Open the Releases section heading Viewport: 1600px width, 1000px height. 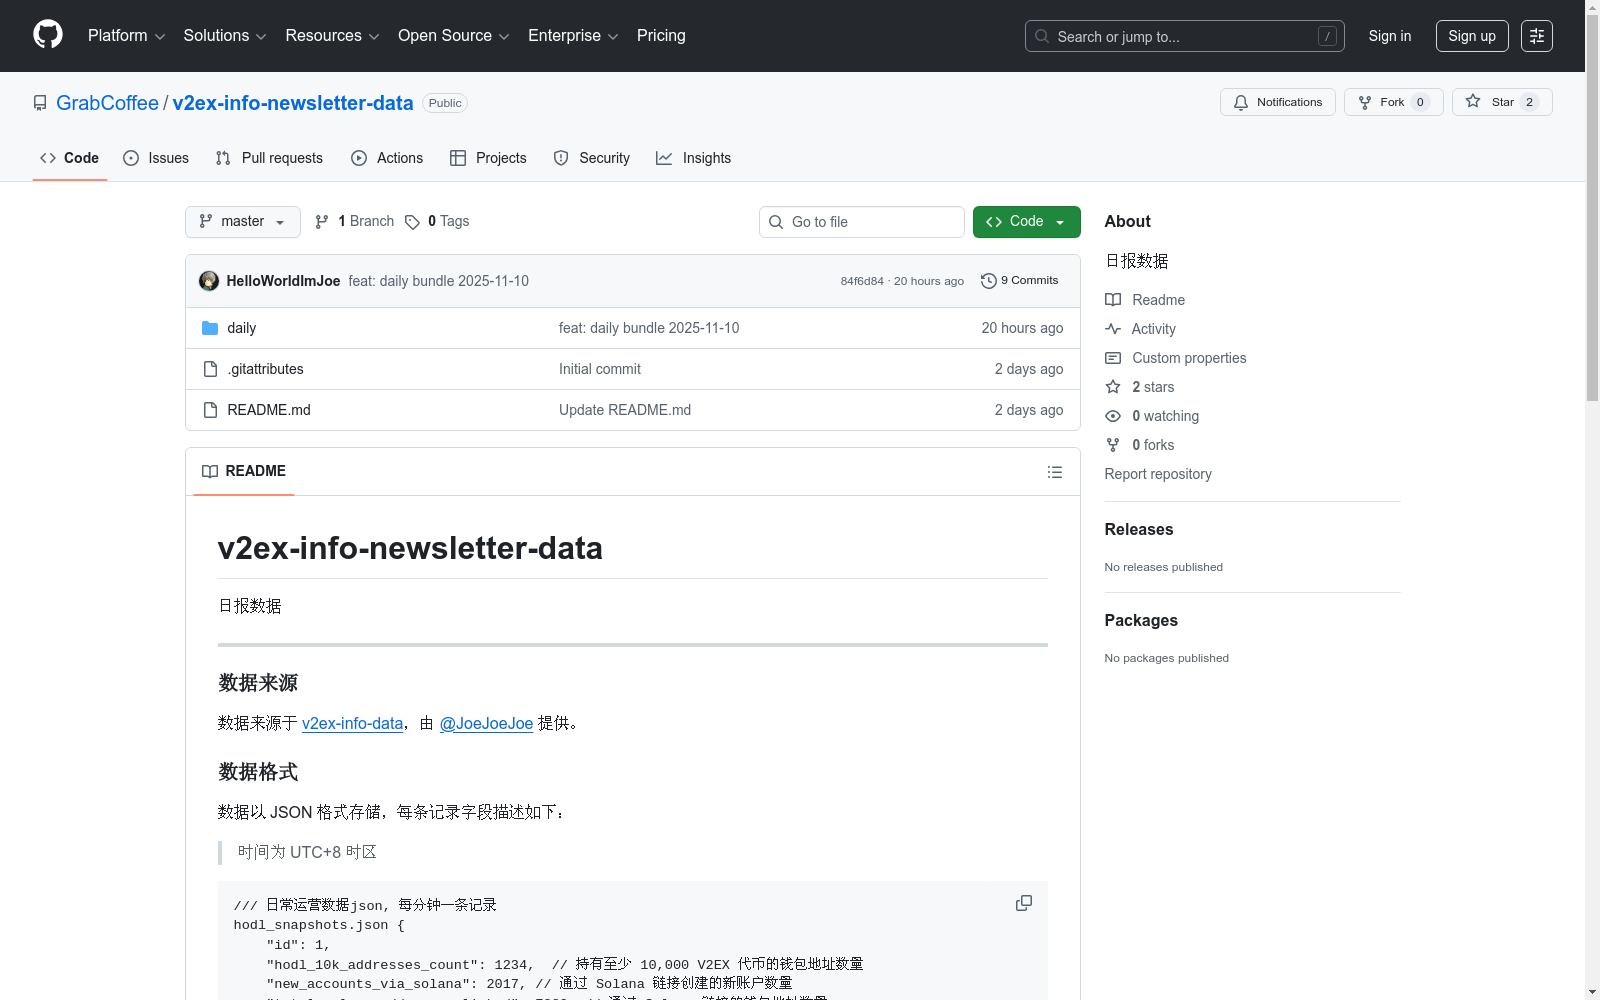pos(1139,530)
